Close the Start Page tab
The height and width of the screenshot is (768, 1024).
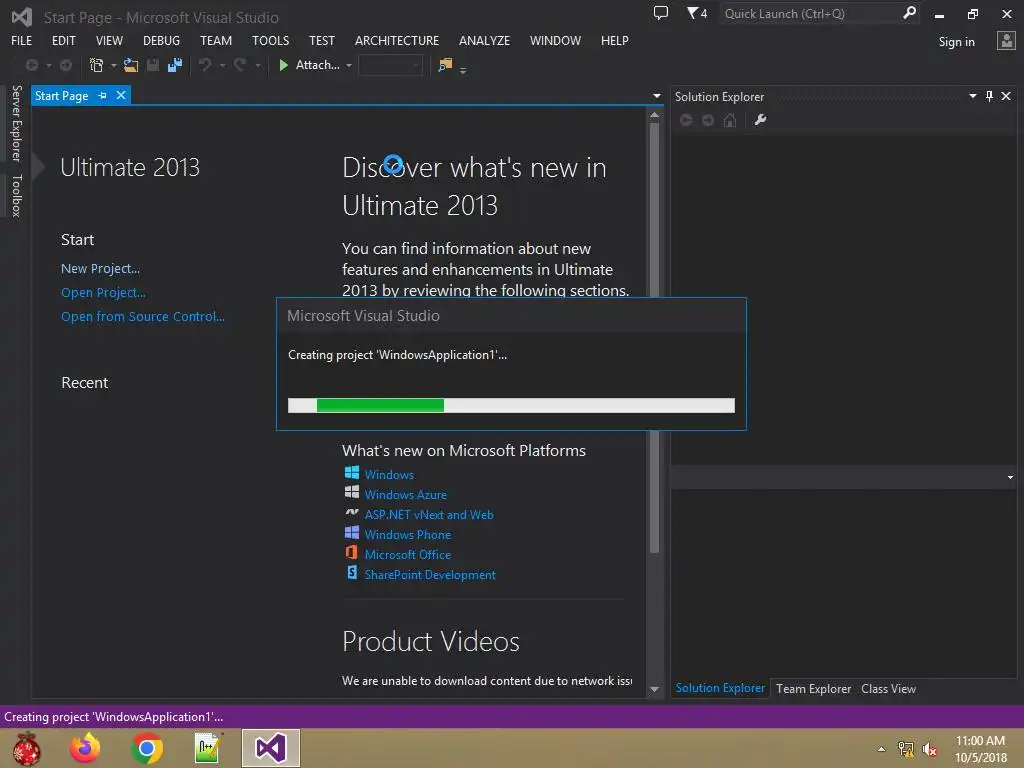[121, 95]
